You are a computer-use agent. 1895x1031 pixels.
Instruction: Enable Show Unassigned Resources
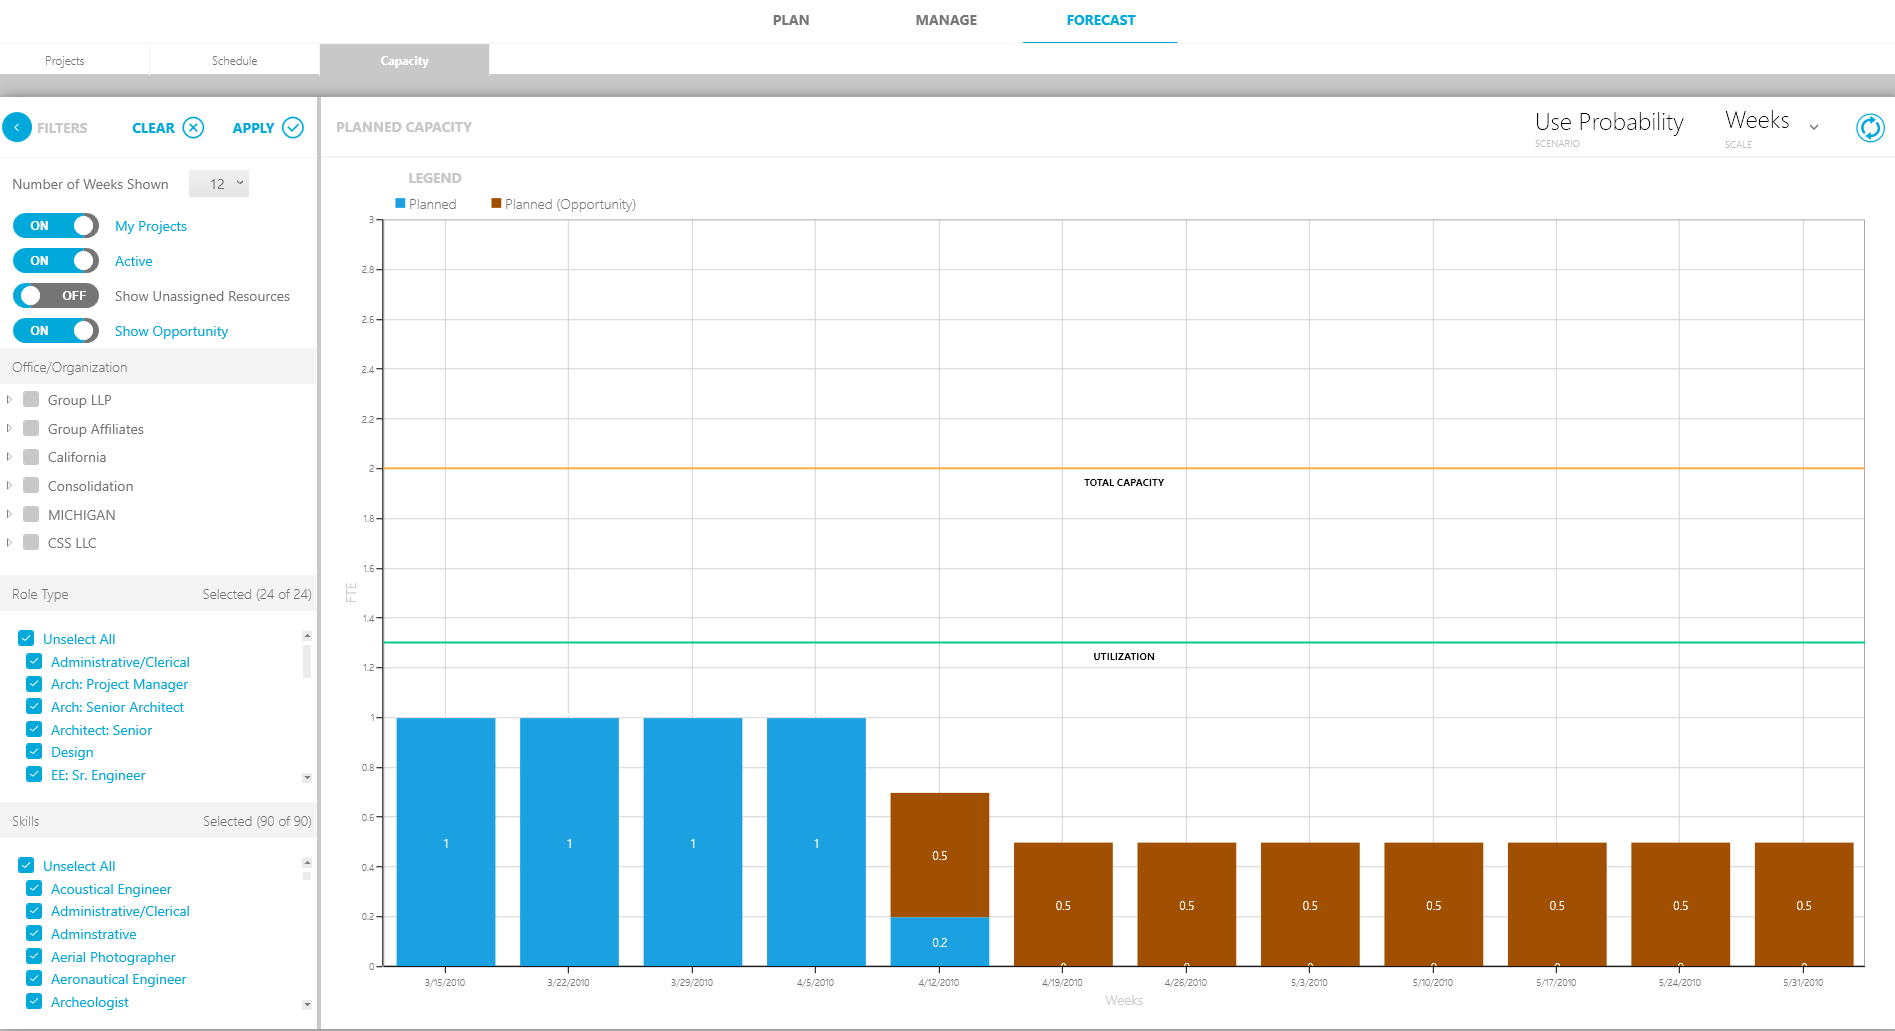point(55,295)
